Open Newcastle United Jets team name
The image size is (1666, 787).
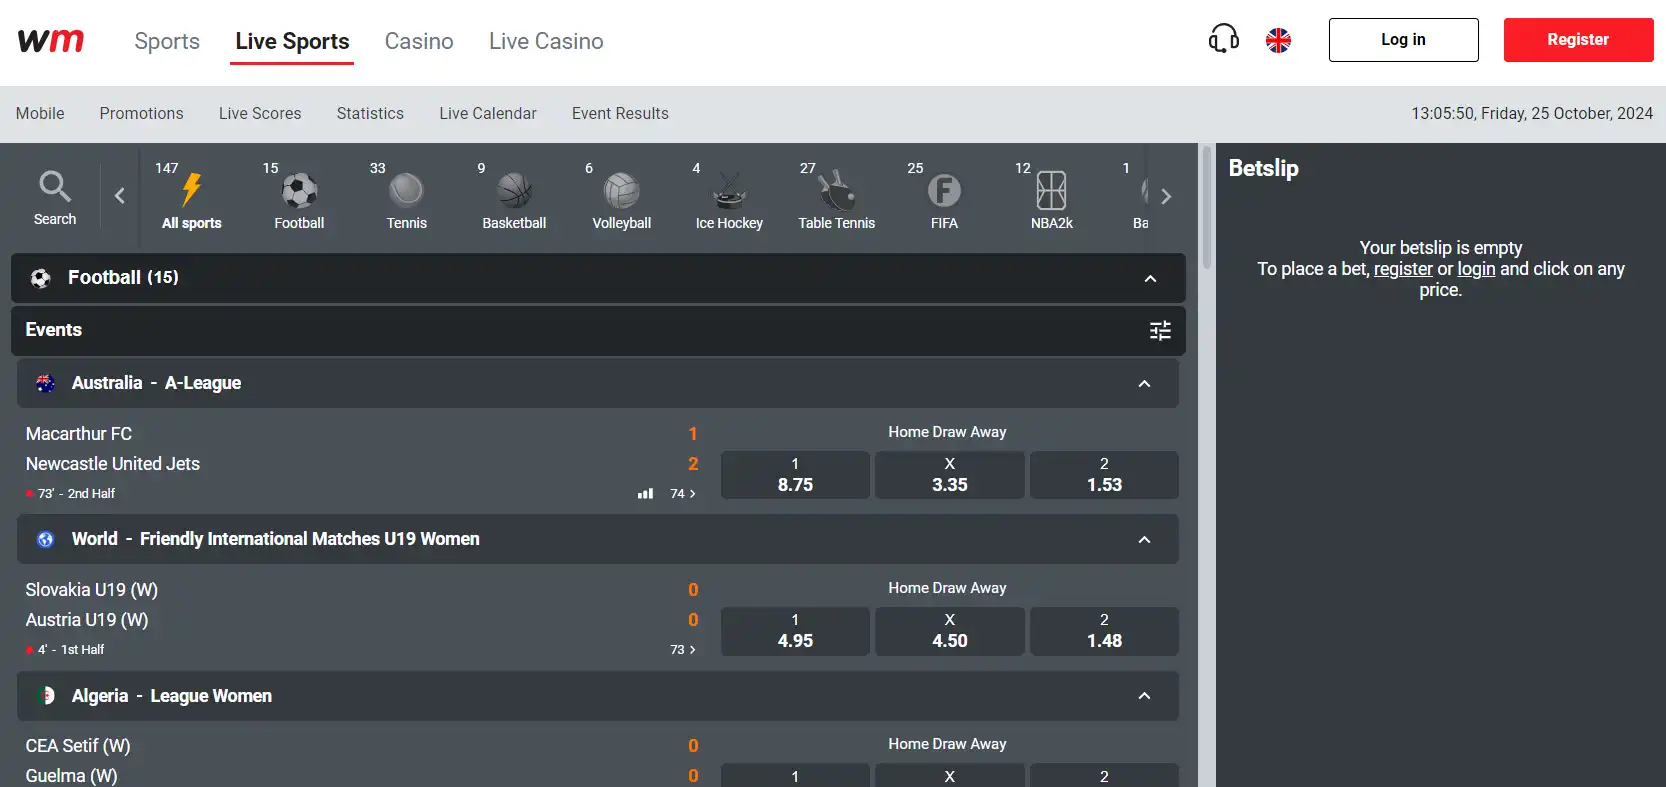point(113,464)
